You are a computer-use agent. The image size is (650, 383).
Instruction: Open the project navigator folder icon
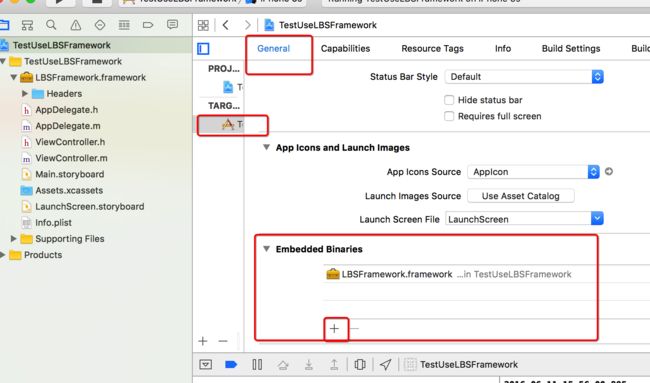click(4, 25)
